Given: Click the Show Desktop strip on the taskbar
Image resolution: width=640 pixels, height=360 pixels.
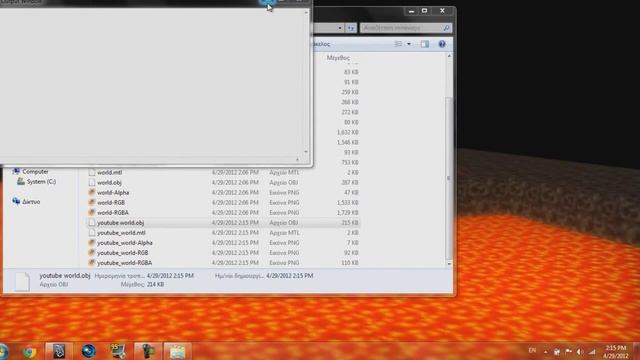Looking at the screenshot, I should pyautogui.click(x=636, y=352).
